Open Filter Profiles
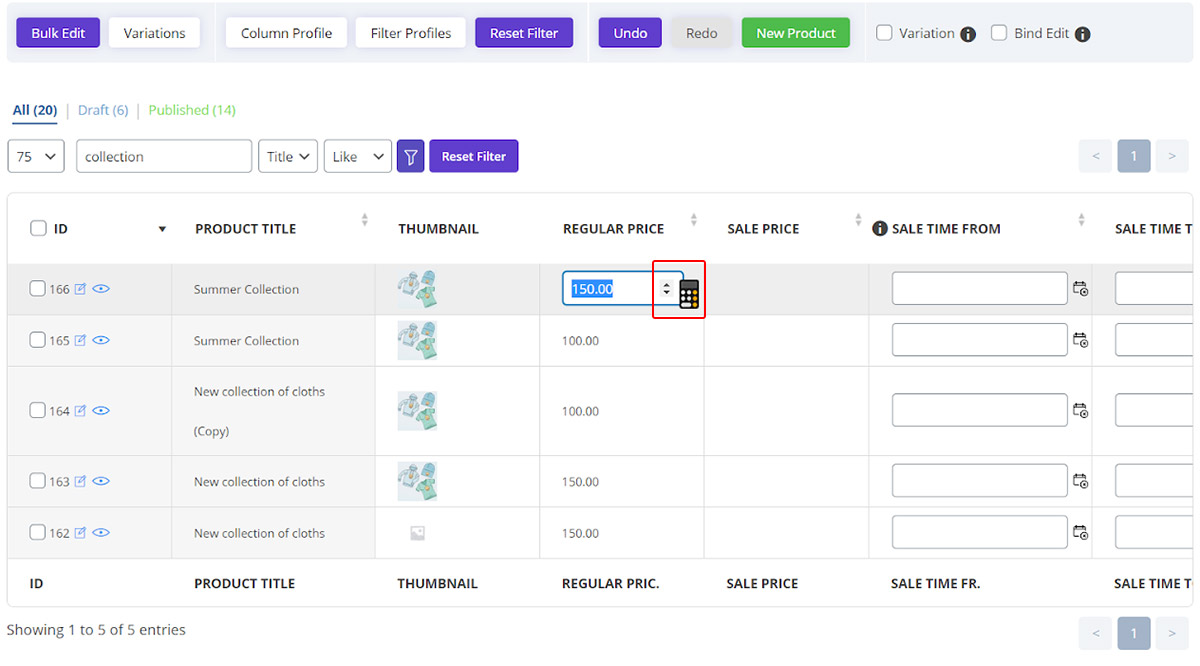Screen dimensions: 1200x666 (411, 33)
